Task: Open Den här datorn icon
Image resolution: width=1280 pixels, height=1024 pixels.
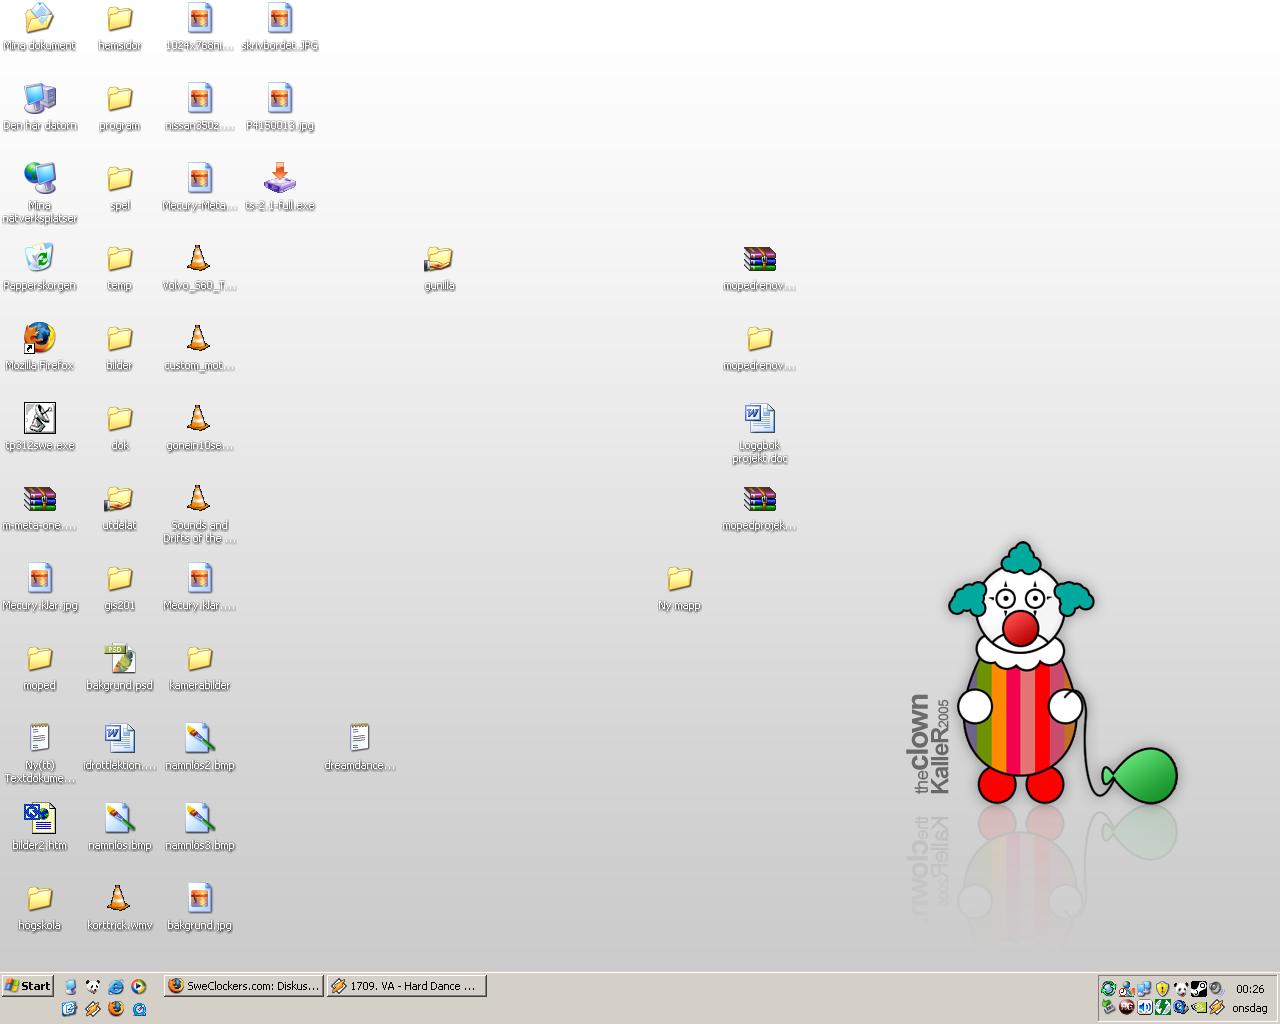Action: (39, 106)
